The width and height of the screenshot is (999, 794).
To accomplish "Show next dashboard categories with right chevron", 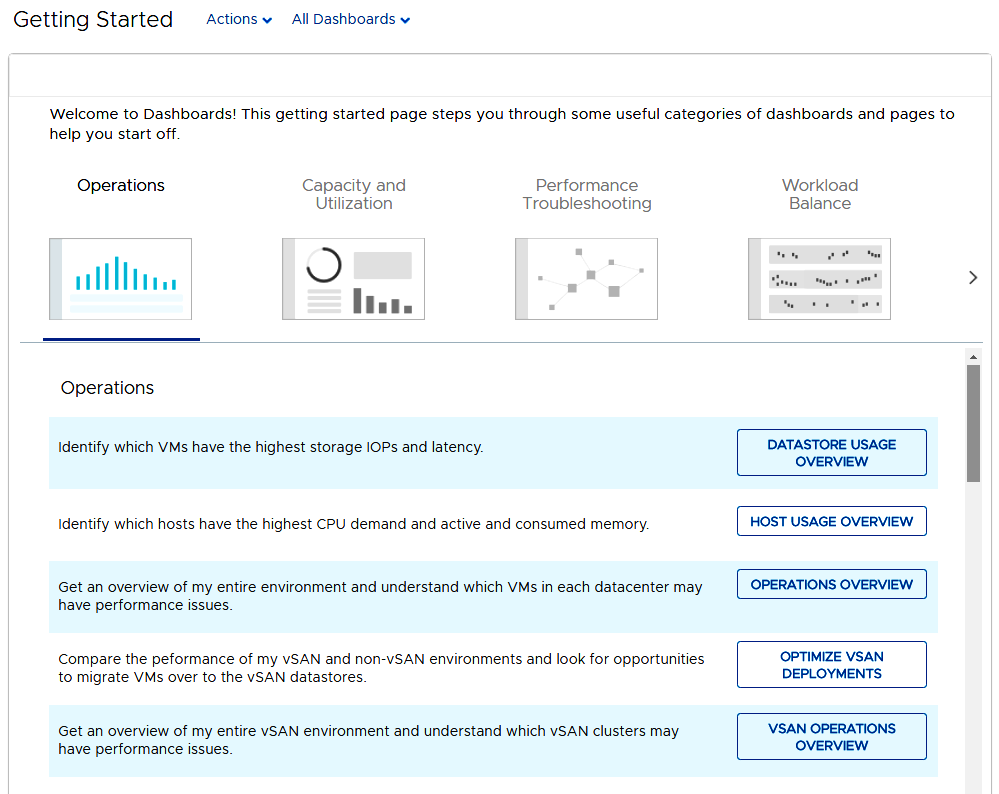I will pos(973,278).
